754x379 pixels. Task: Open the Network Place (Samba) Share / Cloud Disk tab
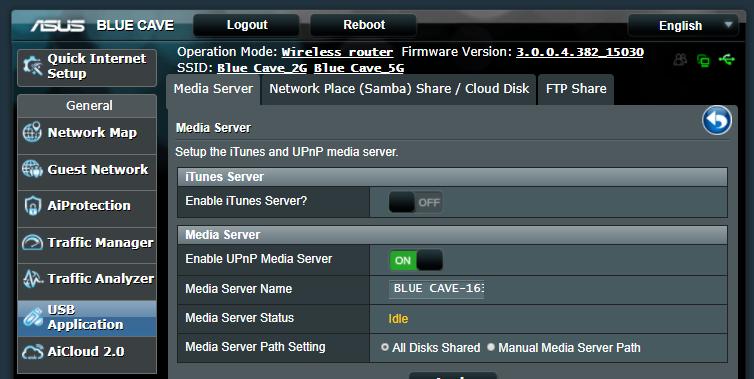[399, 89]
